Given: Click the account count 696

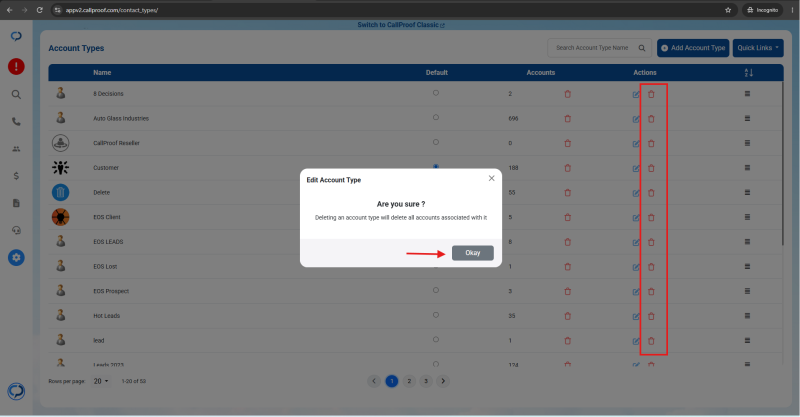Looking at the screenshot, I should tap(513, 118).
